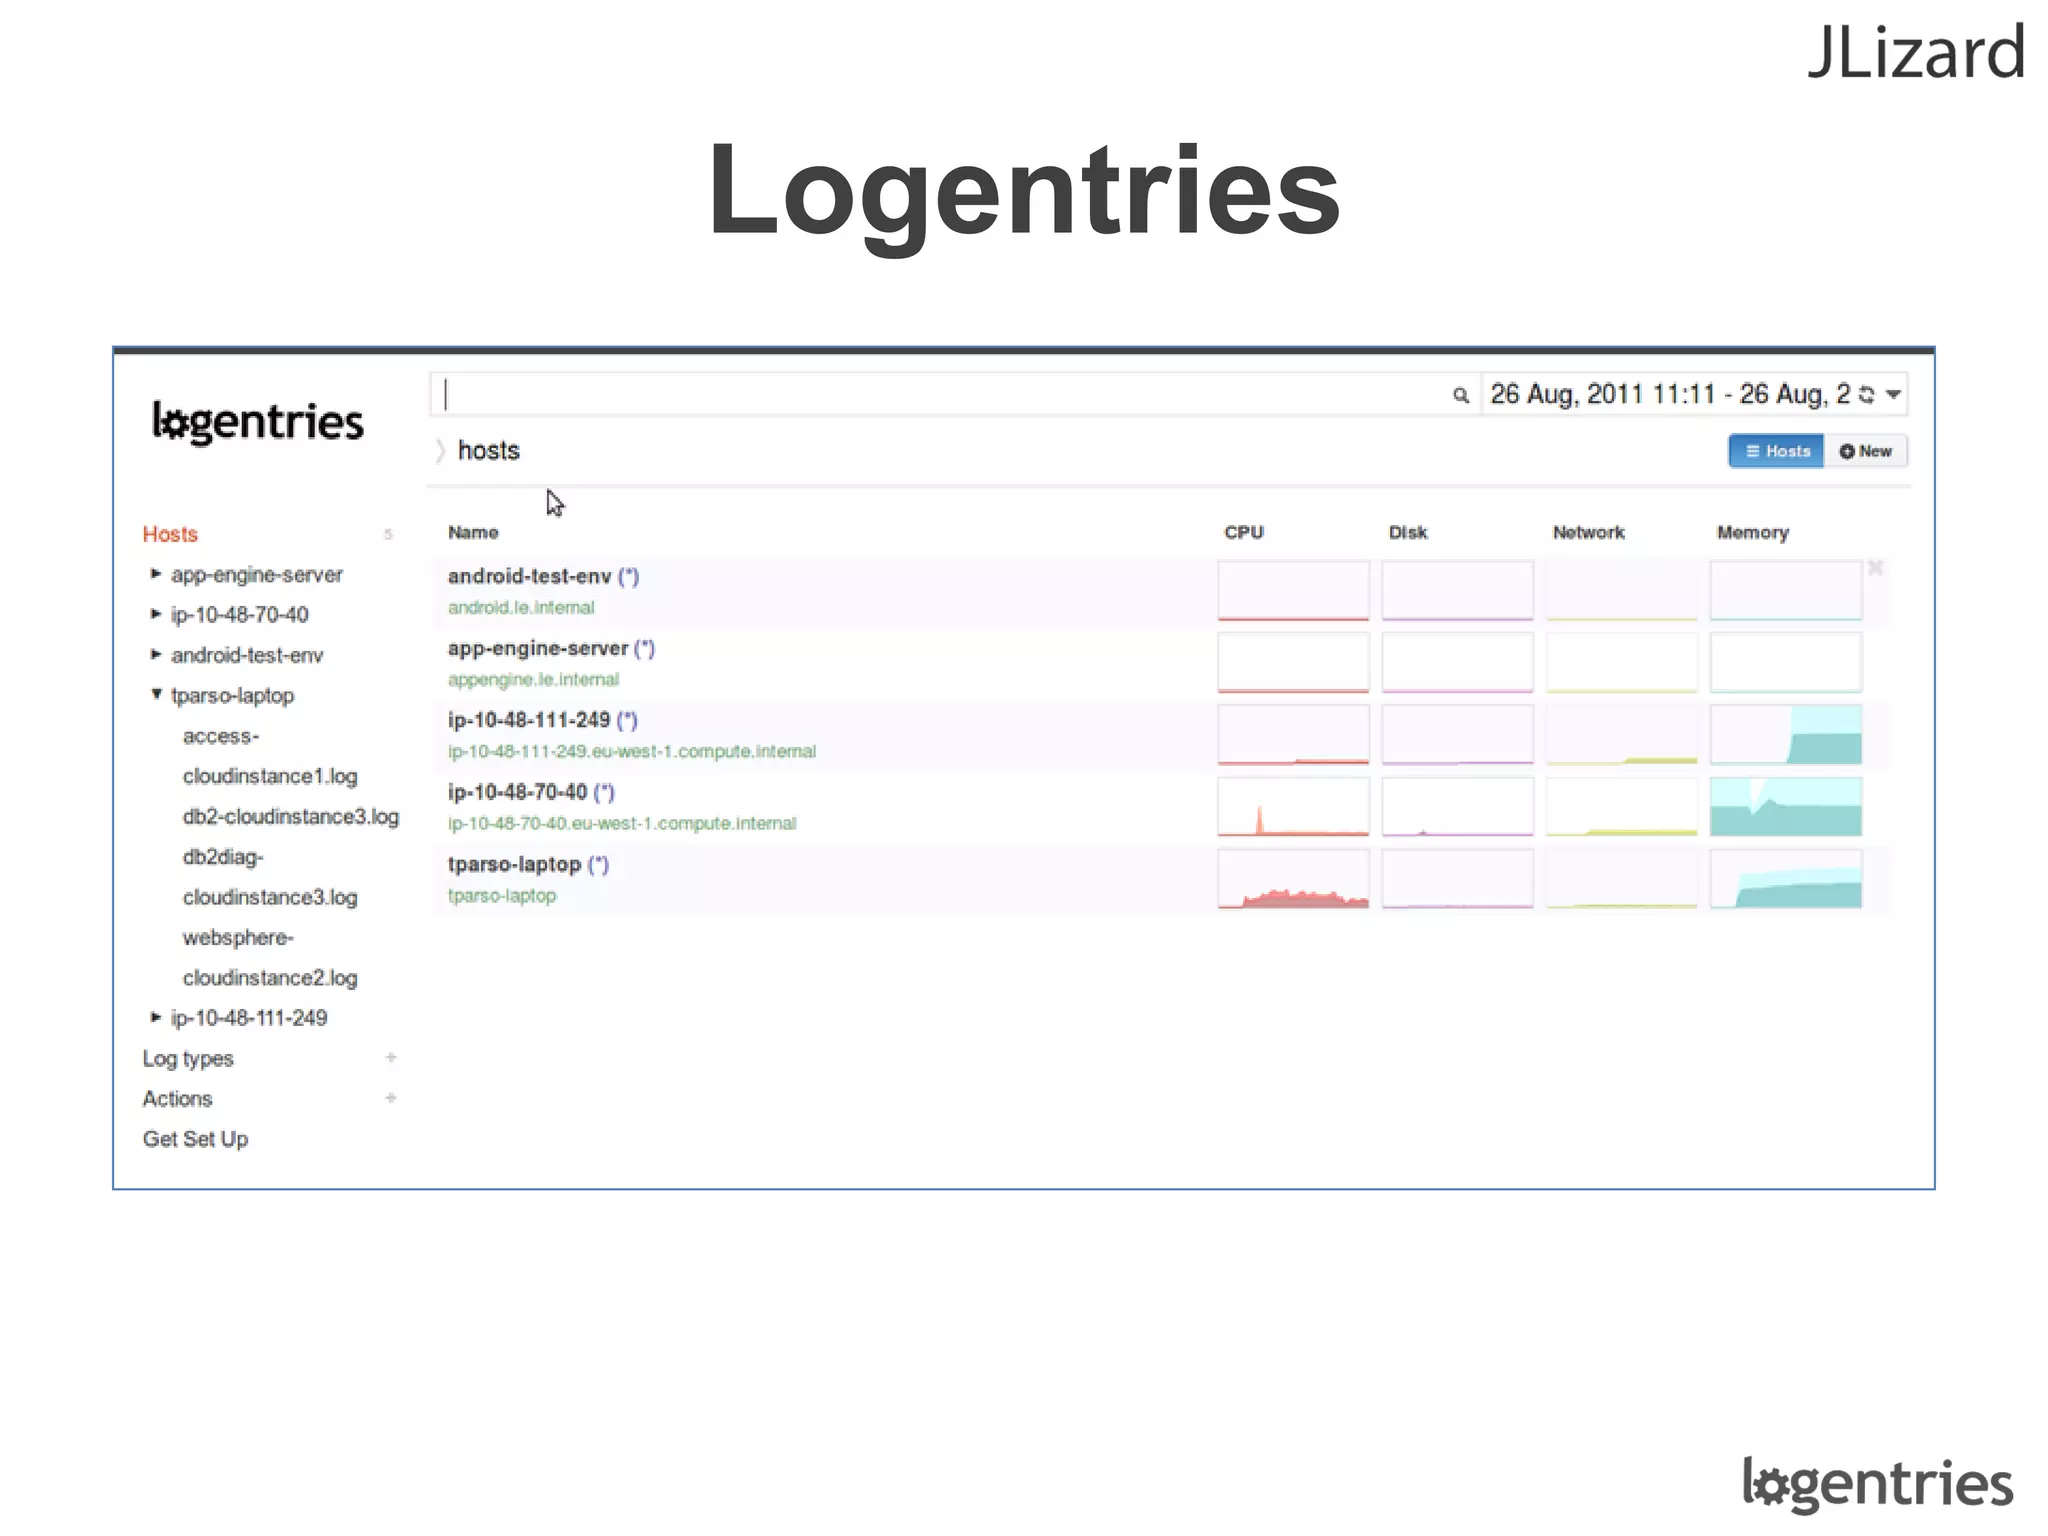The height and width of the screenshot is (1536, 2048).
Task: Expand app-engine-server tree node
Action: [x=156, y=573]
